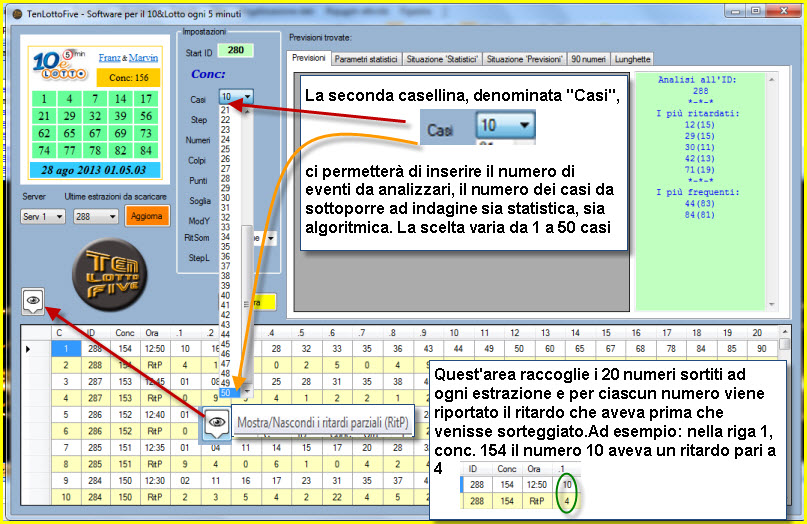
Task: Click the Start ID field showing 280
Action: click(235, 50)
